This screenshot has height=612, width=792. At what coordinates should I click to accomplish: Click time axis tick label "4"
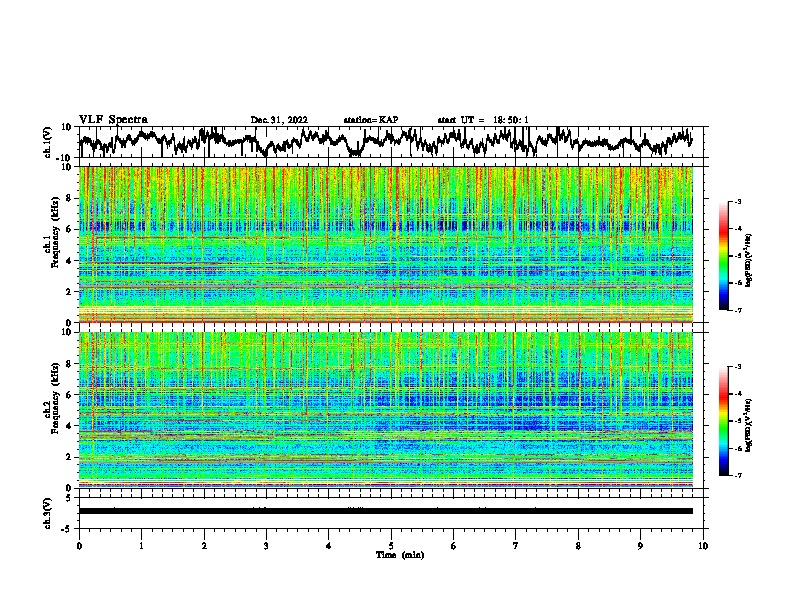[329, 546]
